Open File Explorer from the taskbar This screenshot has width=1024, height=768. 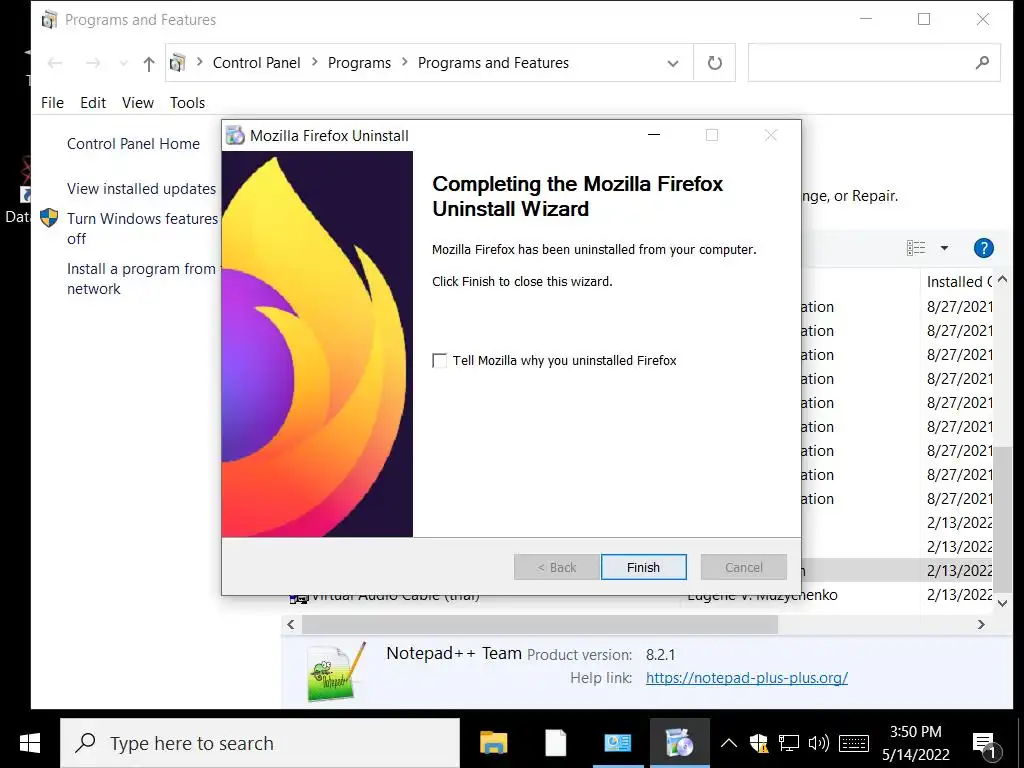point(494,743)
